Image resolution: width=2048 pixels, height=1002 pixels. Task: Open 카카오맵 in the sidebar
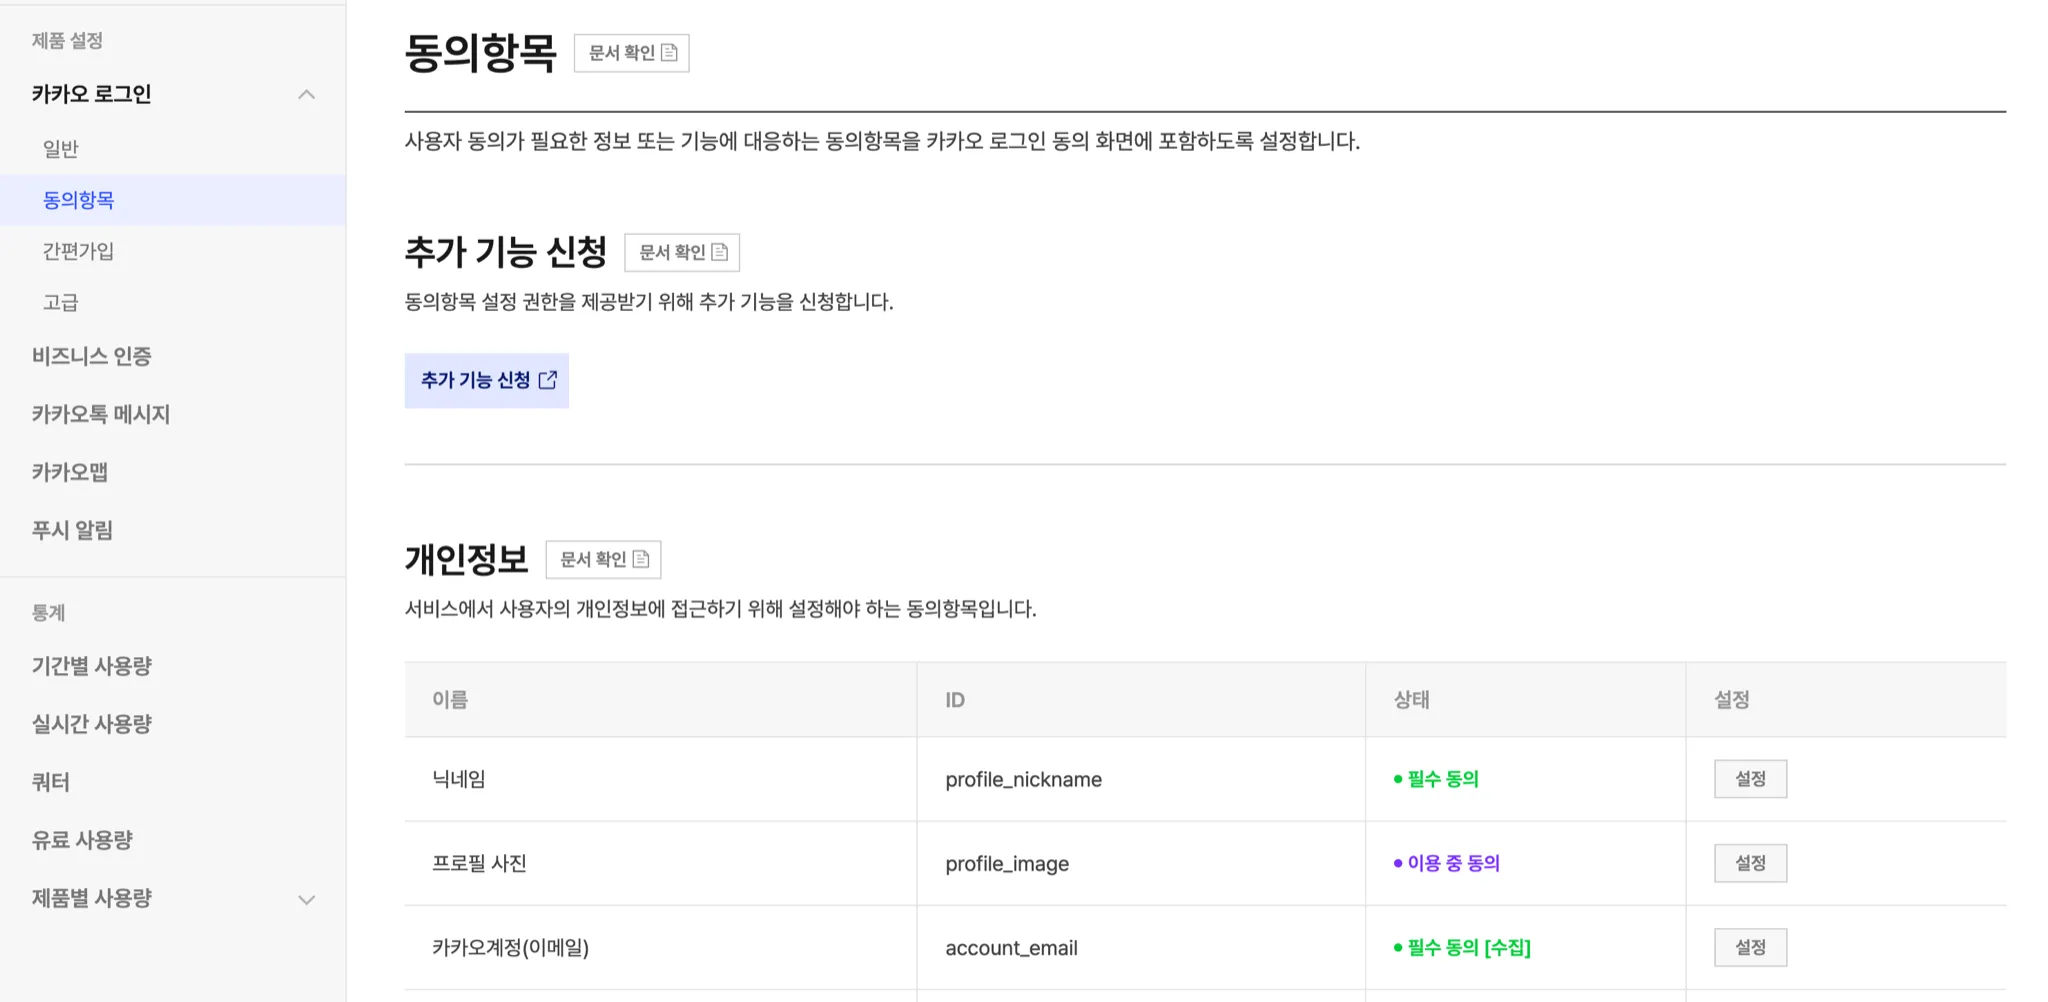(x=69, y=472)
